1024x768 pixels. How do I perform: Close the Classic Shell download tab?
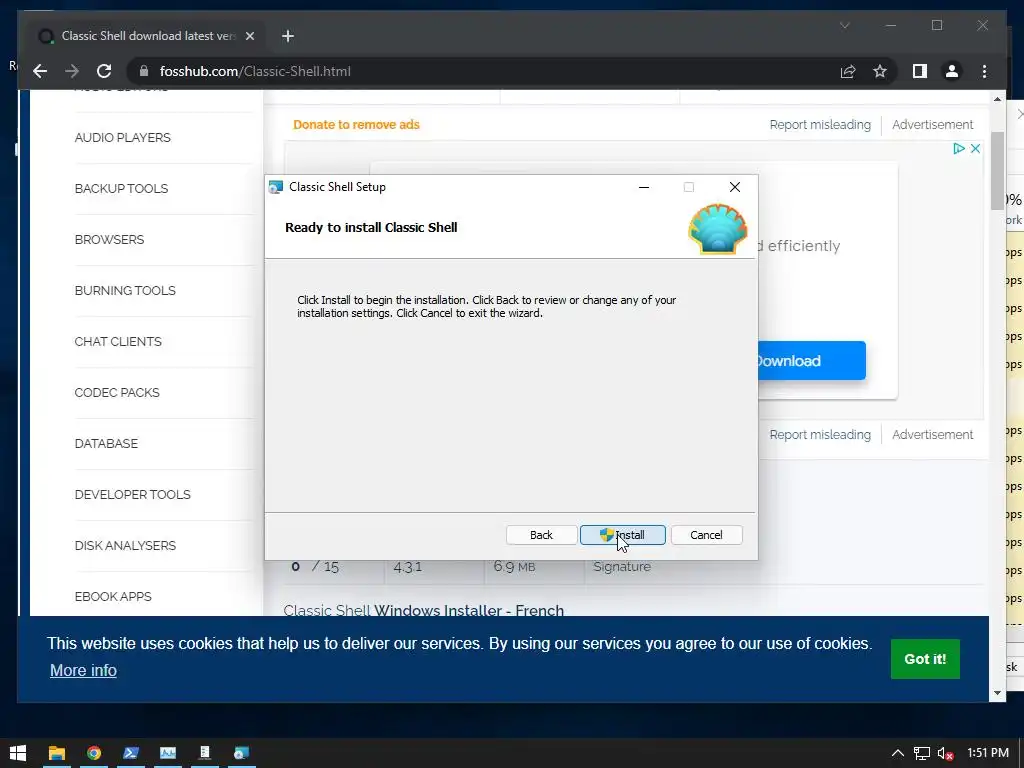point(249,36)
